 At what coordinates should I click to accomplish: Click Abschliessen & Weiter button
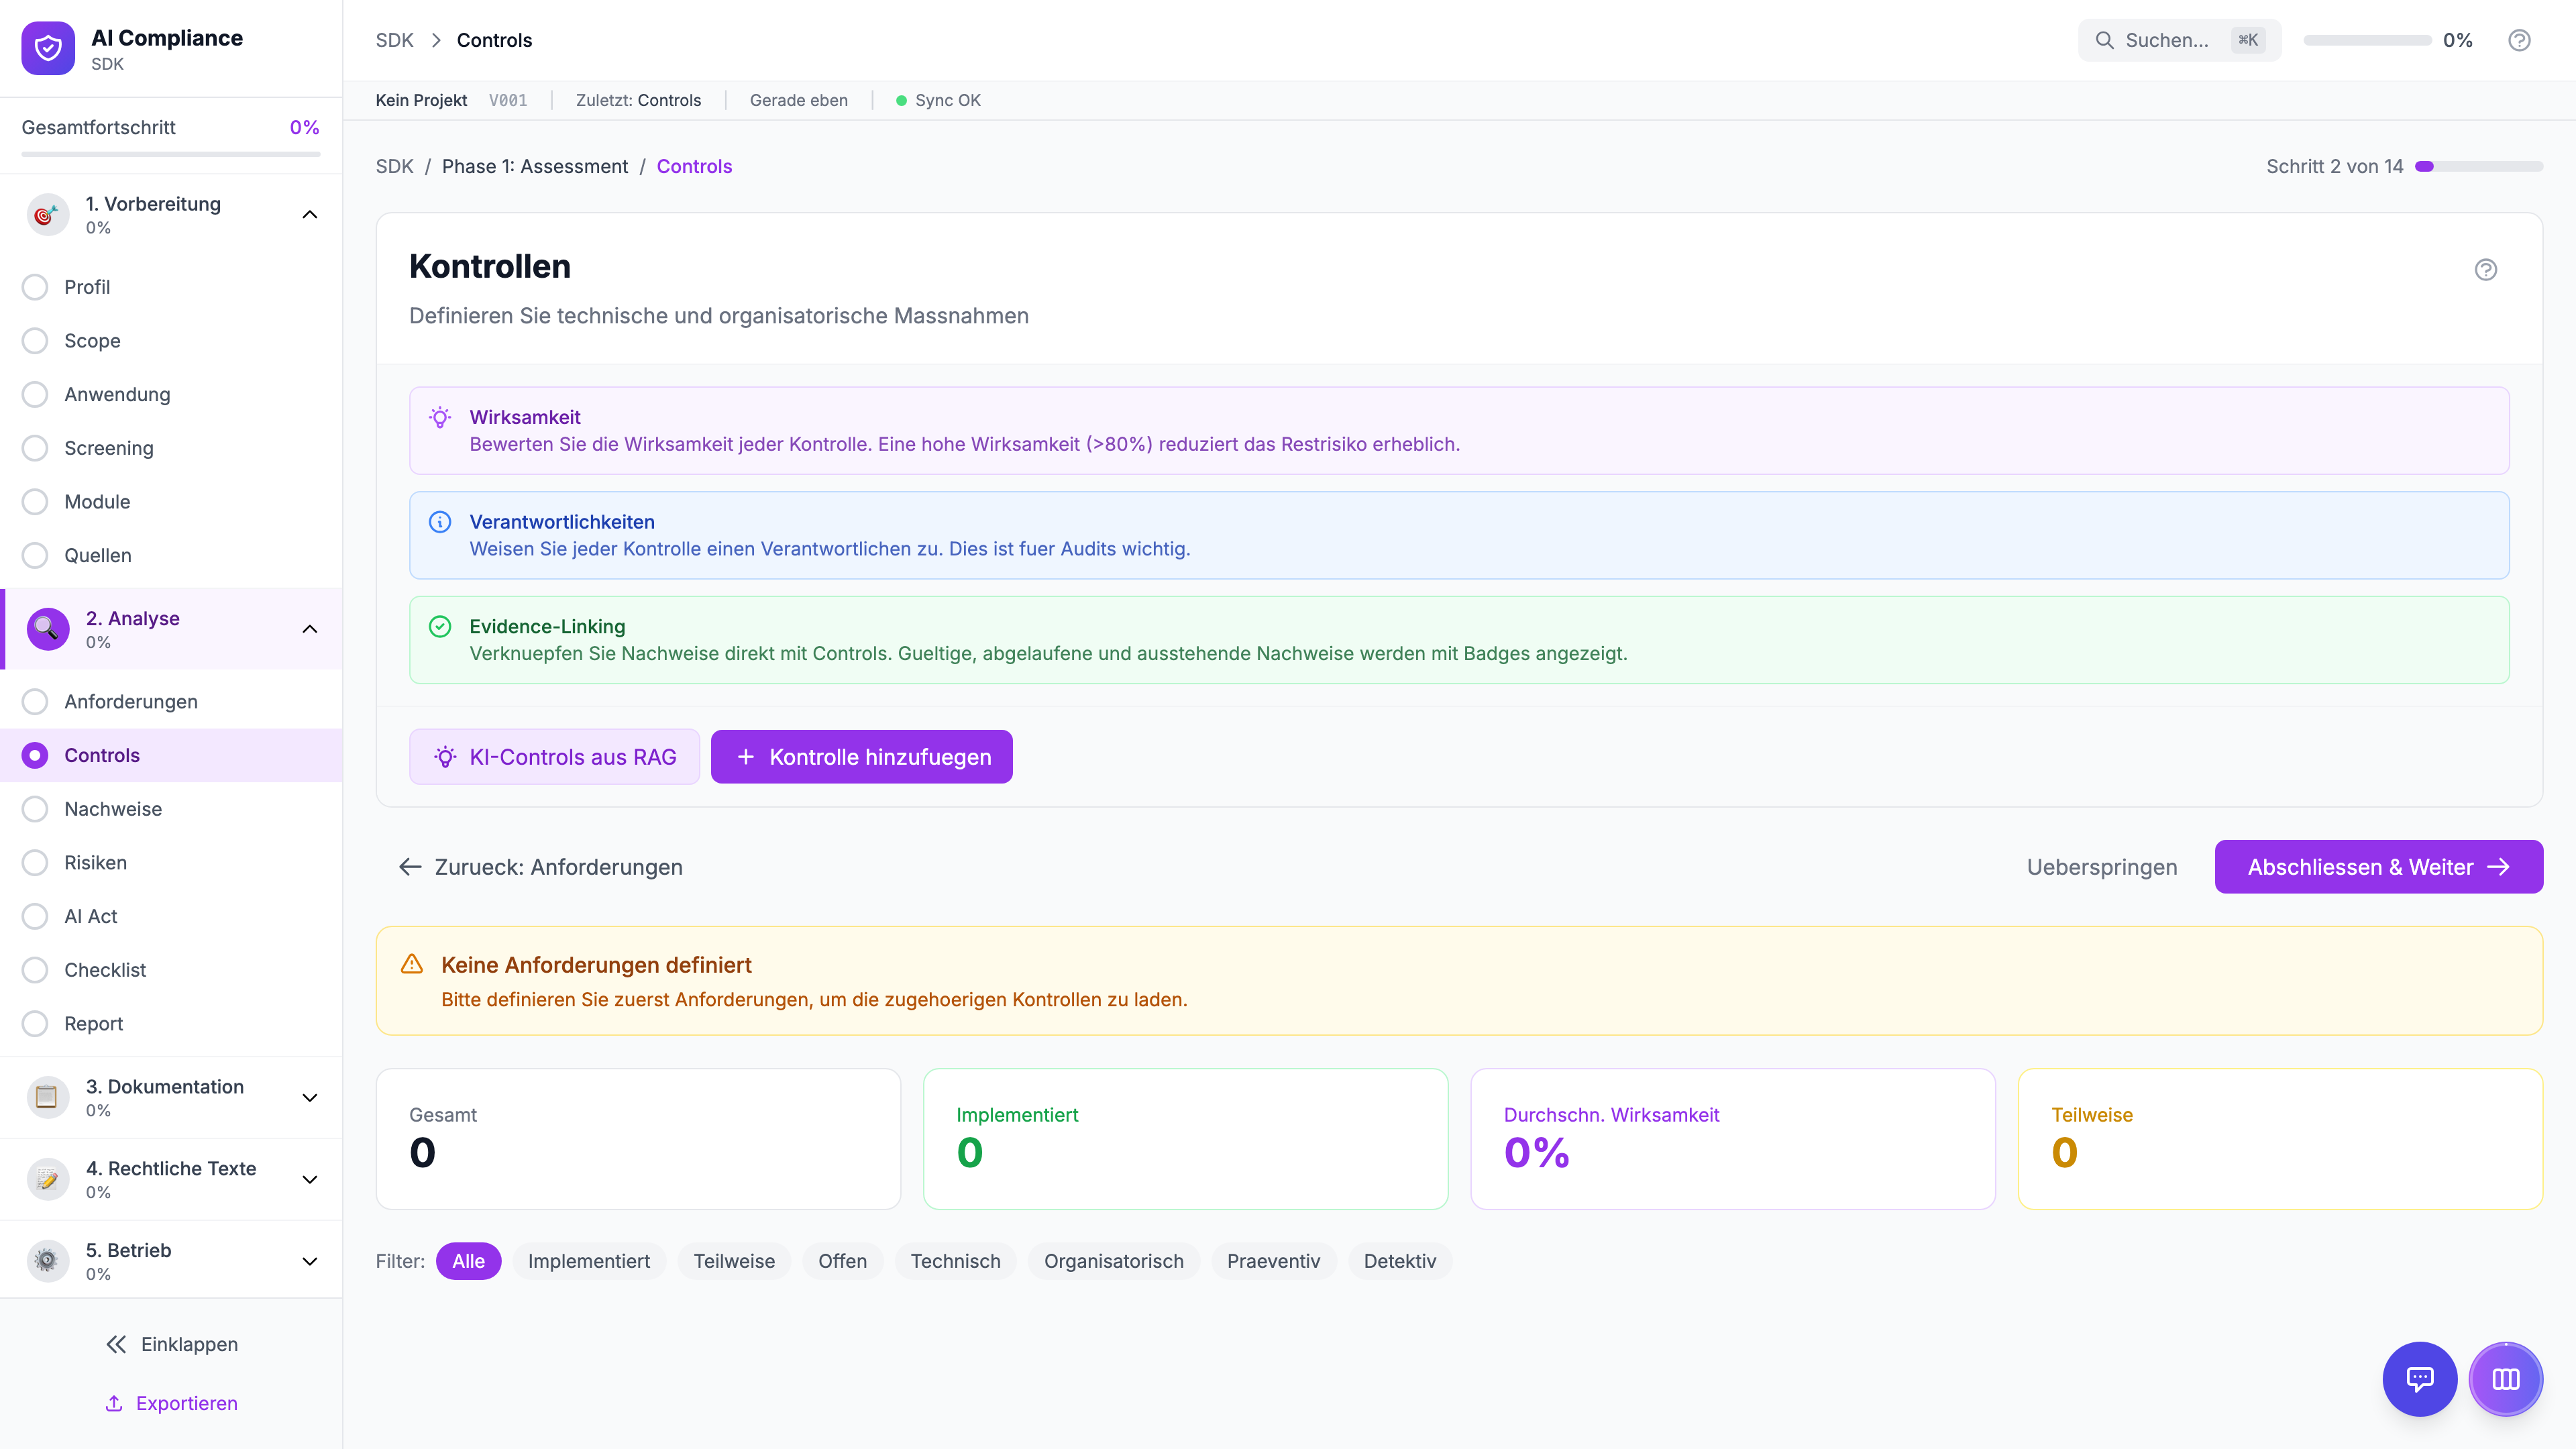tap(2378, 867)
